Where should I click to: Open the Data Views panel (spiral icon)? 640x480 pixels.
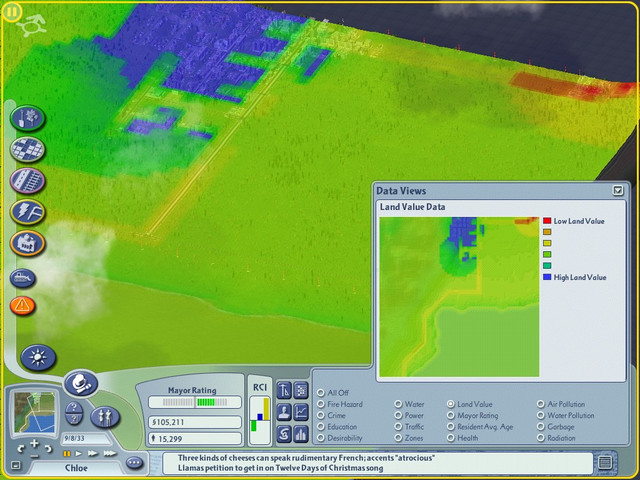(x=284, y=434)
